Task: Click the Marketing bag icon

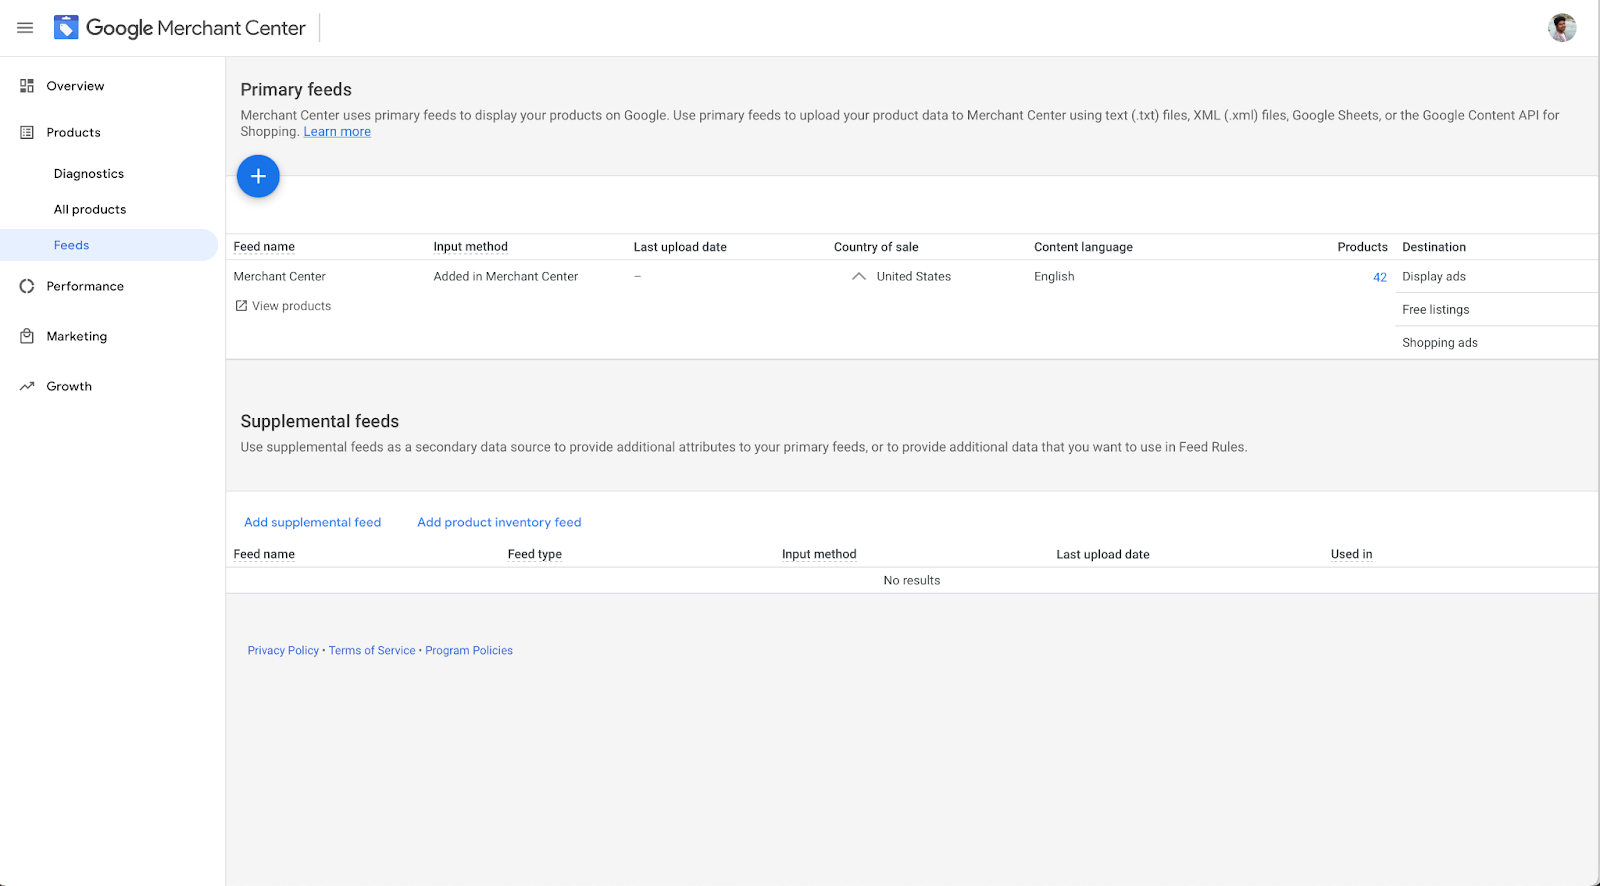Action: pos(27,336)
